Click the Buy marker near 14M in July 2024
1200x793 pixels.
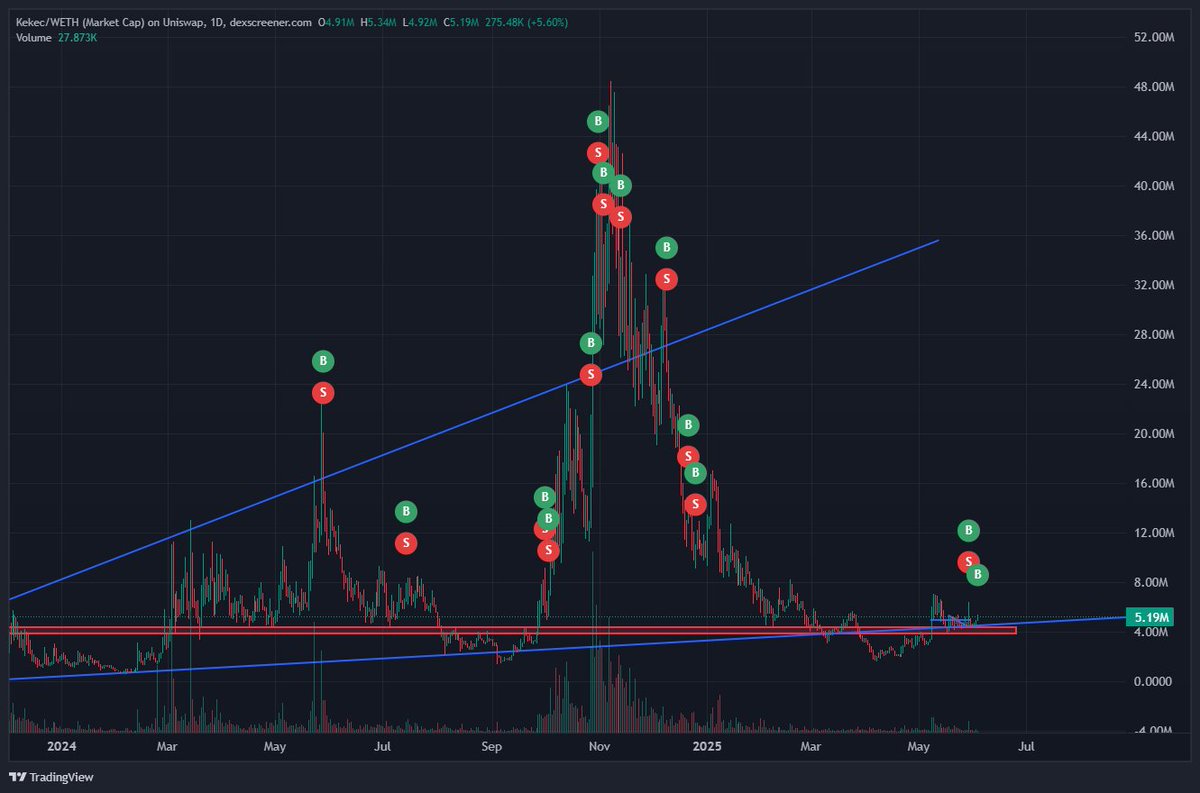pos(405,512)
